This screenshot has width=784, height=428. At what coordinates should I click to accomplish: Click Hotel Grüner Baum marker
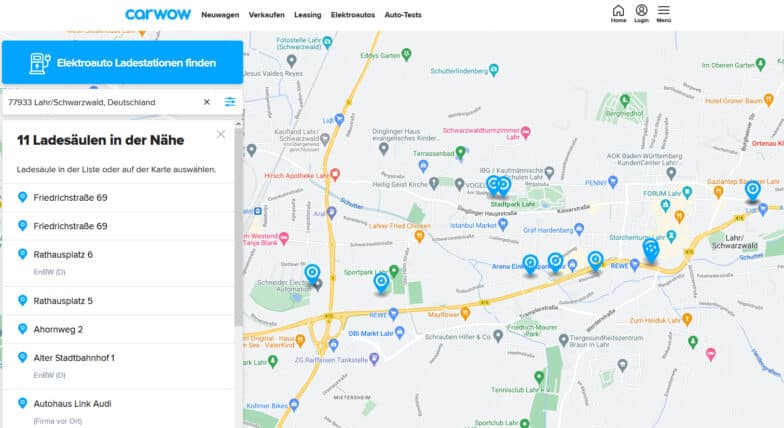coord(768,100)
